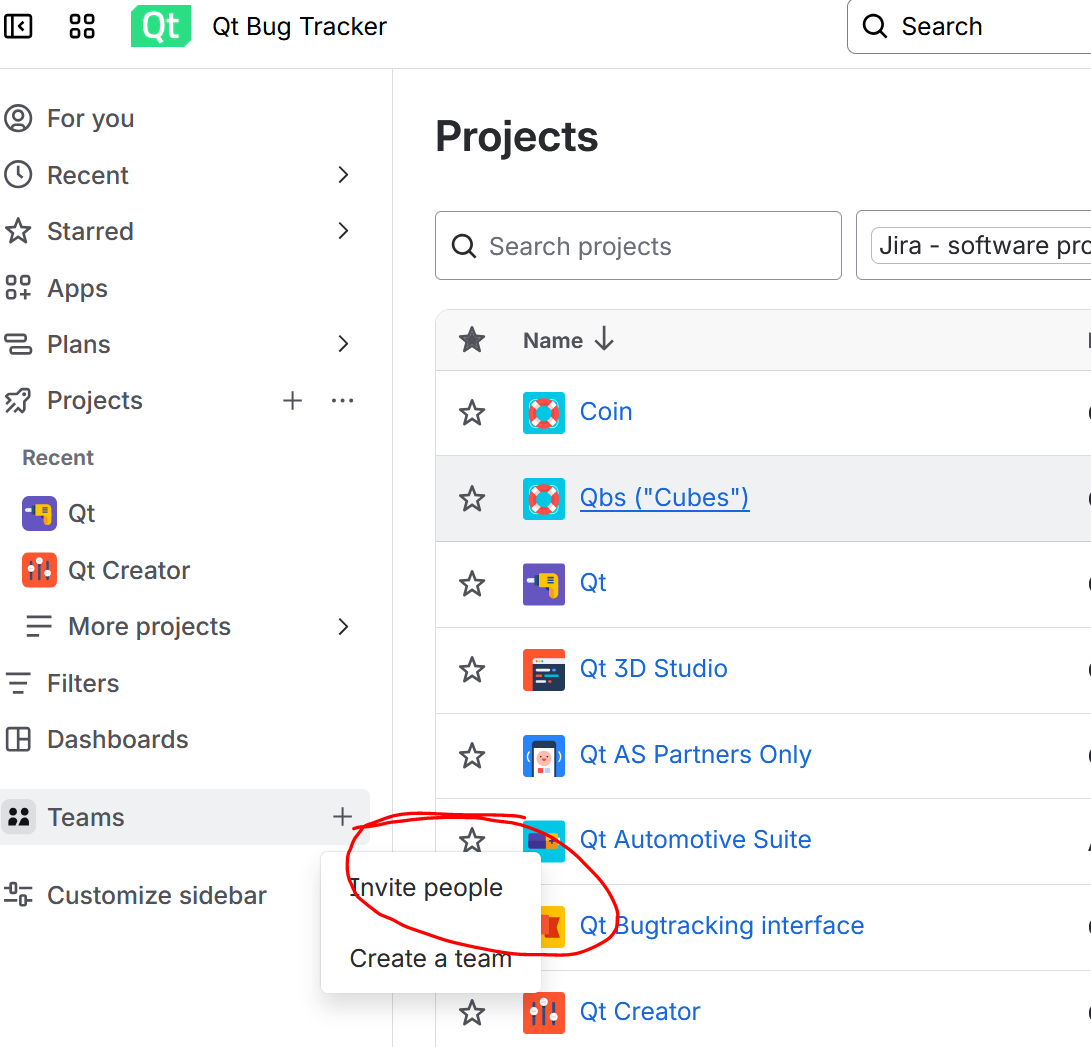Click the Dashboards grid icon
Viewport: 1091px width, 1047px height.
click(18, 740)
